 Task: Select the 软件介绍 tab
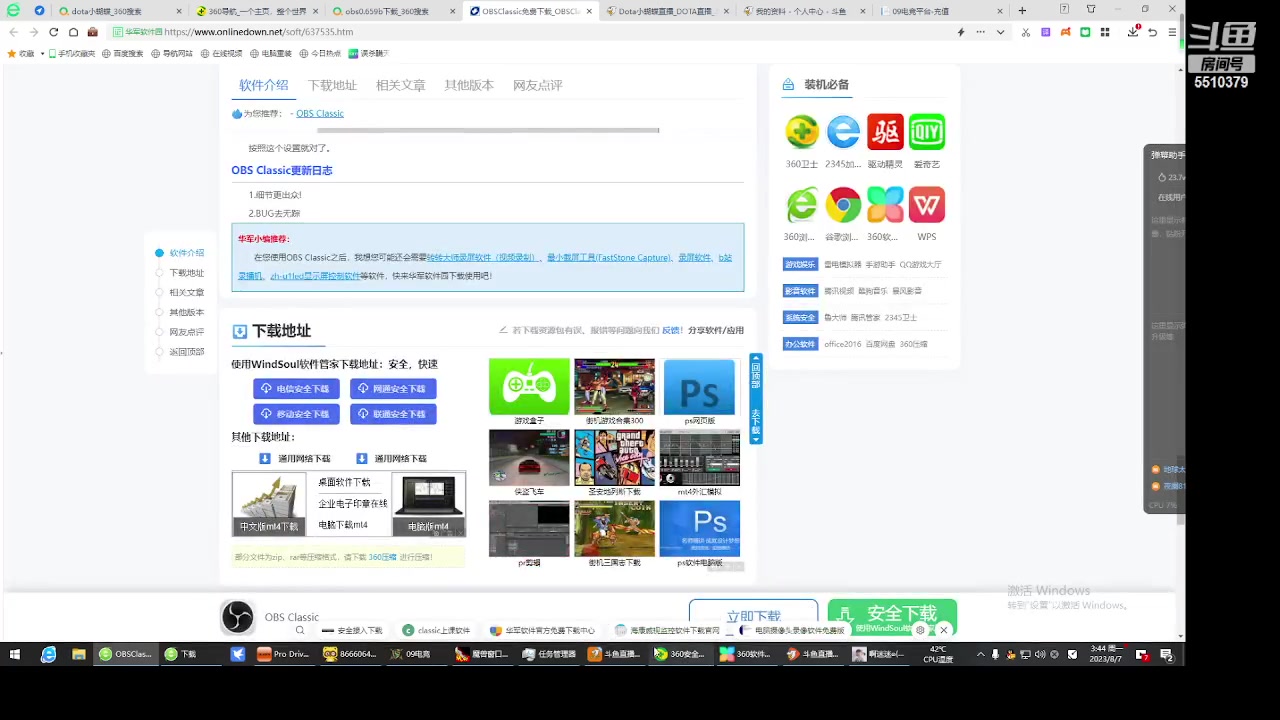[x=263, y=85]
